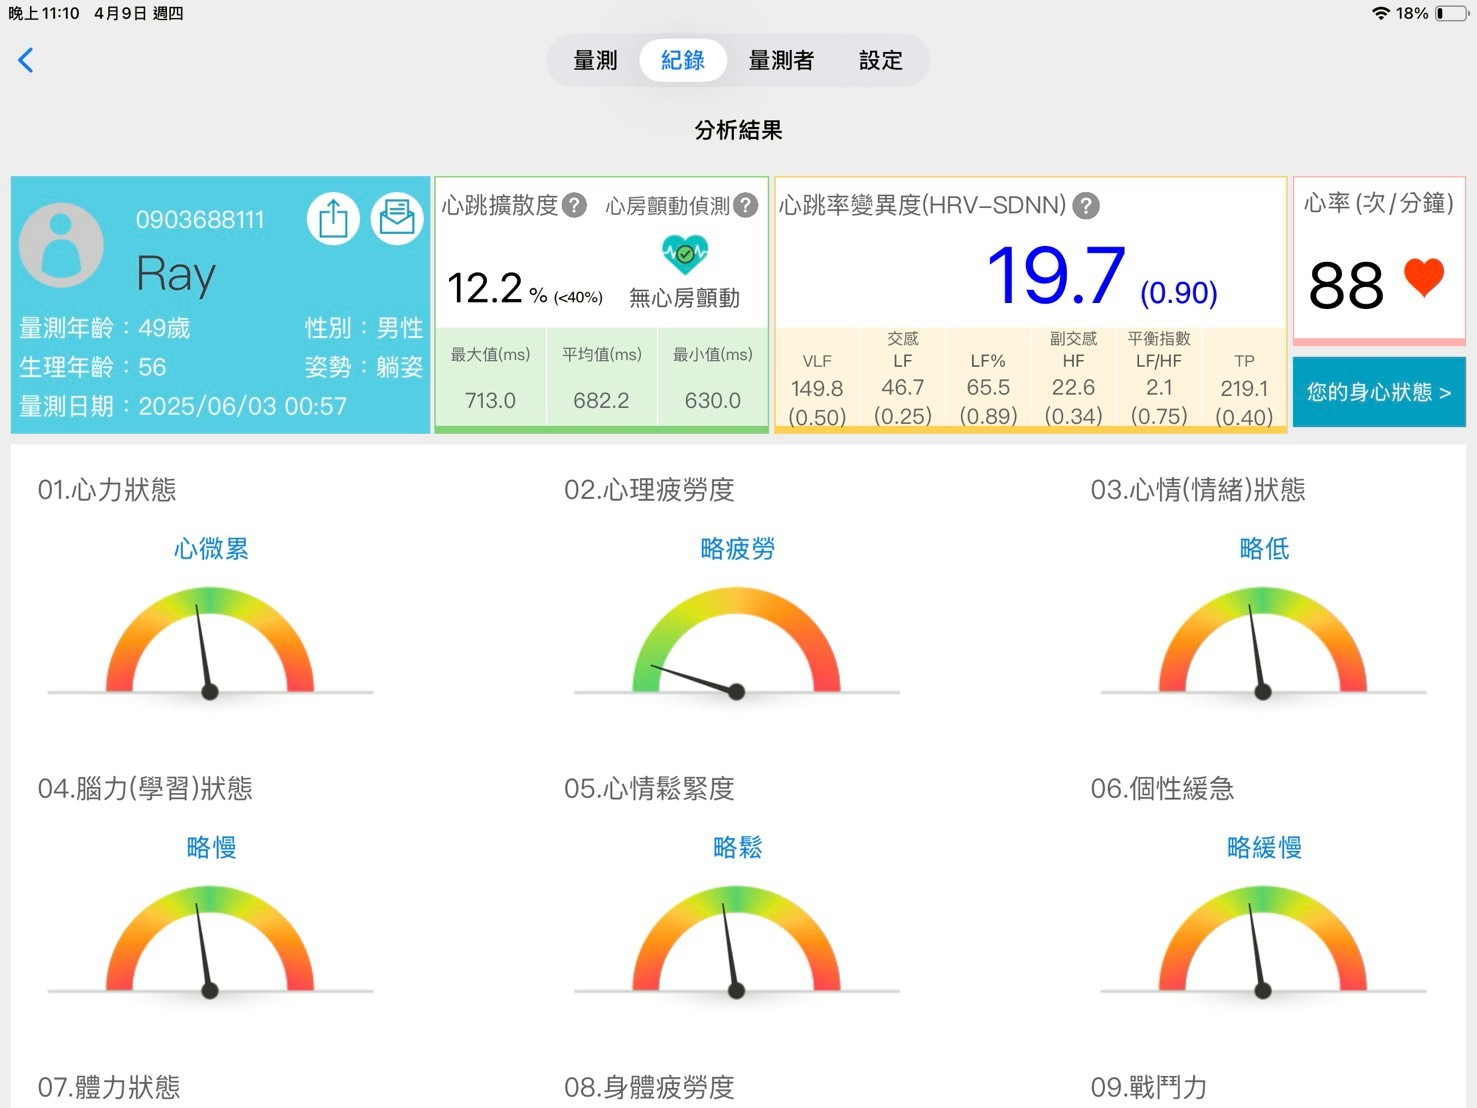Tap the blue back arrow
The height and width of the screenshot is (1108, 1477).
pyautogui.click(x=26, y=60)
